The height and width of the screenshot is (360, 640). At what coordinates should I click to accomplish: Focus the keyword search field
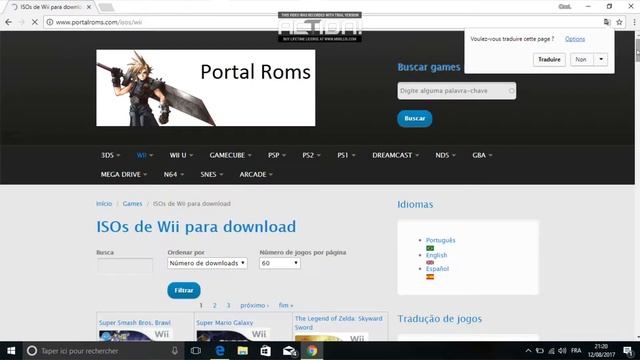456,91
